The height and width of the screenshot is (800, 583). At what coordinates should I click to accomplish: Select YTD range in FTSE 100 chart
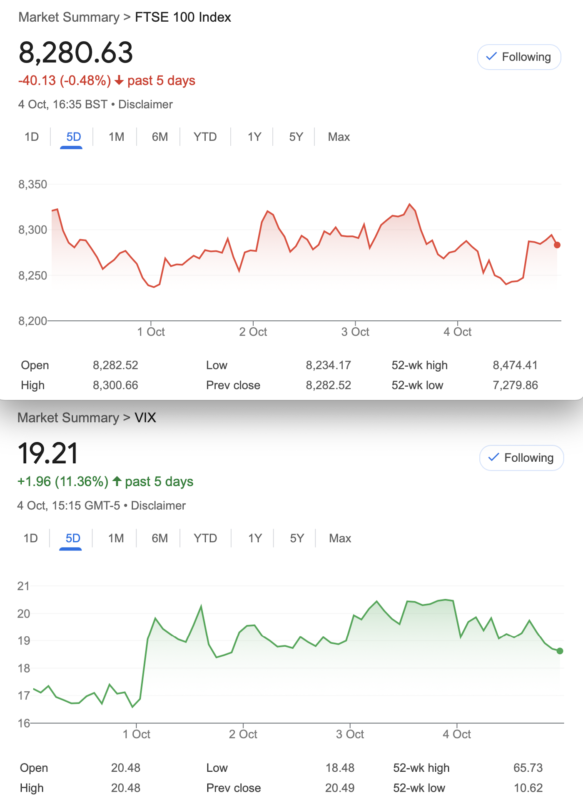[x=205, y=137]
